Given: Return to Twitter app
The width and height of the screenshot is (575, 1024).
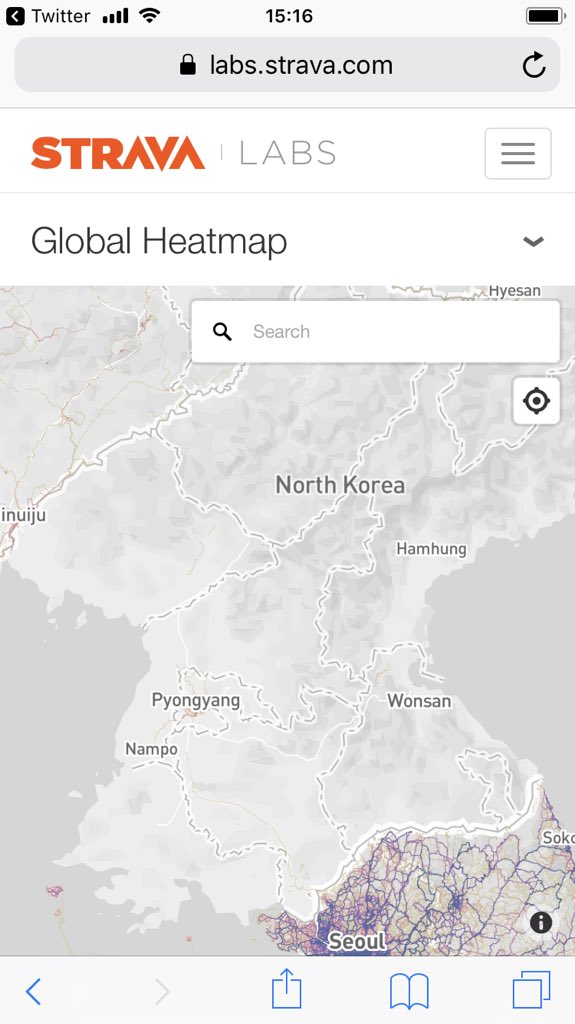Looking at the screenshot, I should [48, 16].
